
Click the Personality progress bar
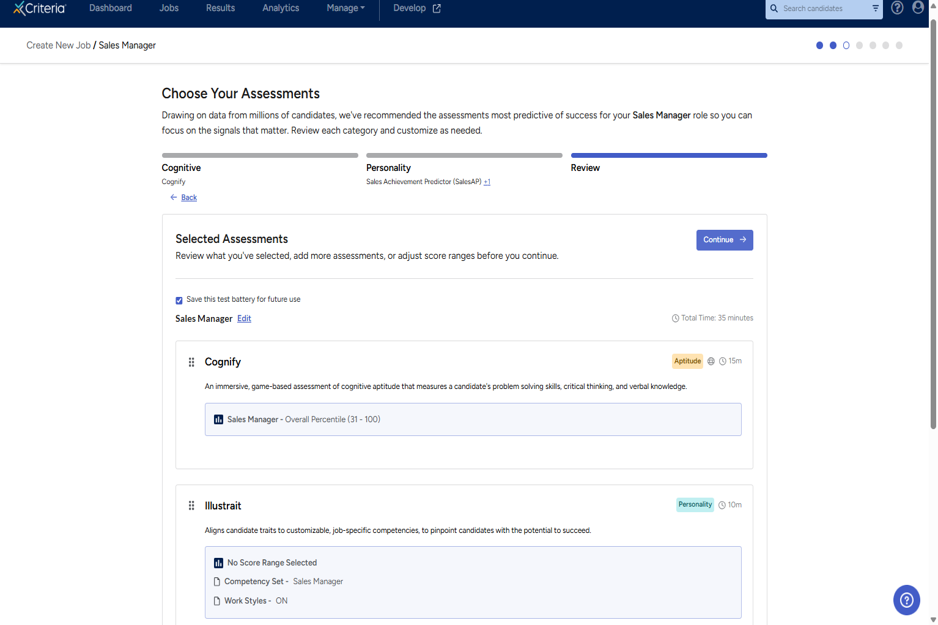pos(464,156)
